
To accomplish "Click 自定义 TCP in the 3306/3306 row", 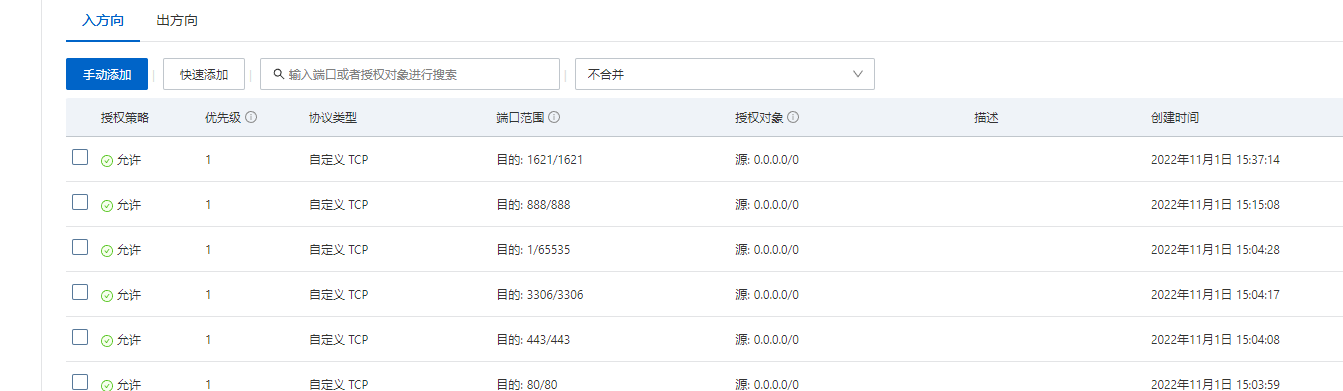I will coord(338,295).
